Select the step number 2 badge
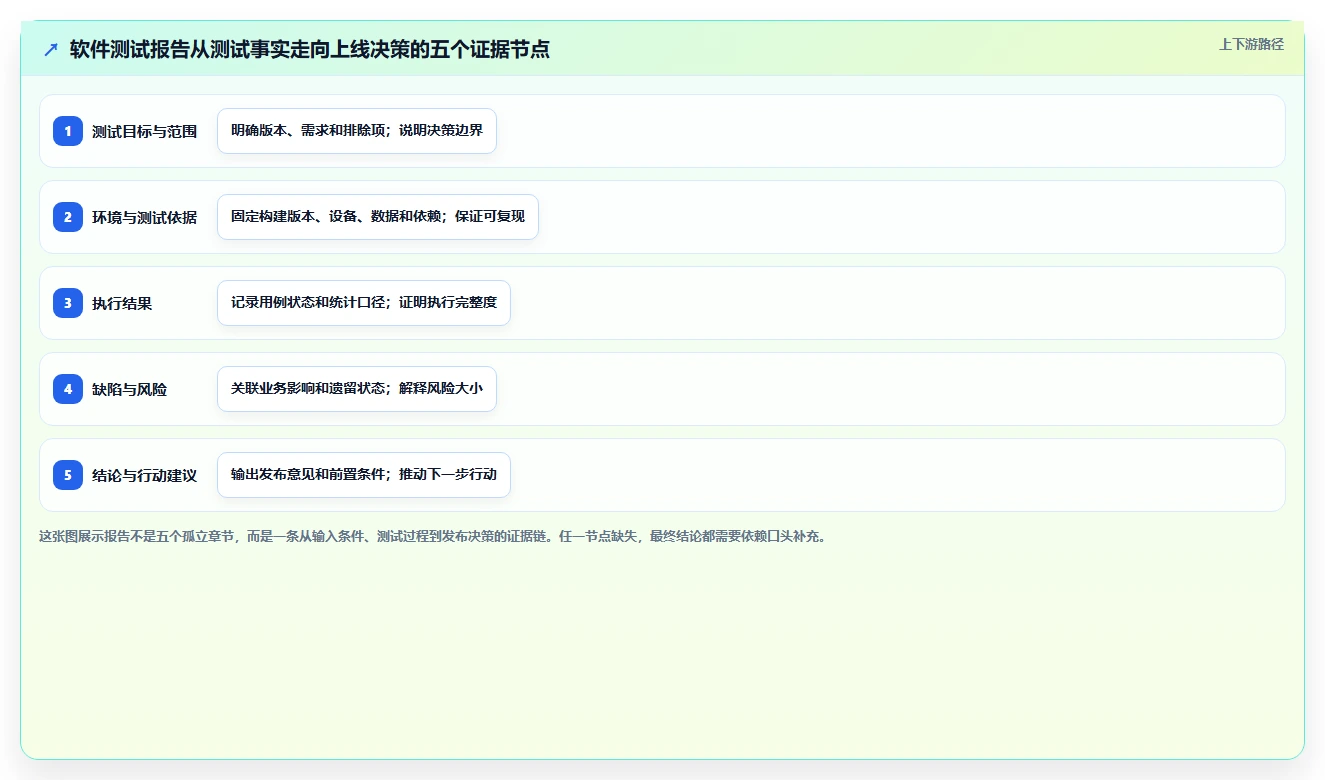The width and height of the screenshot is (1325, 780). pos(68,217)
